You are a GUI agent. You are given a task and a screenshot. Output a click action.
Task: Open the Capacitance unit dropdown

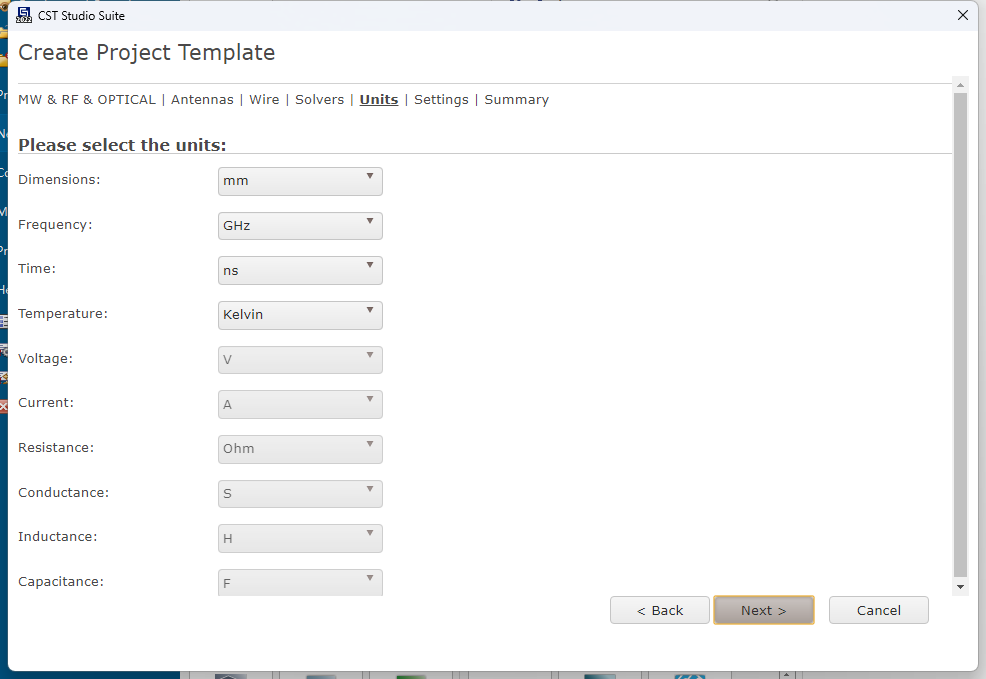coord(300,582)
